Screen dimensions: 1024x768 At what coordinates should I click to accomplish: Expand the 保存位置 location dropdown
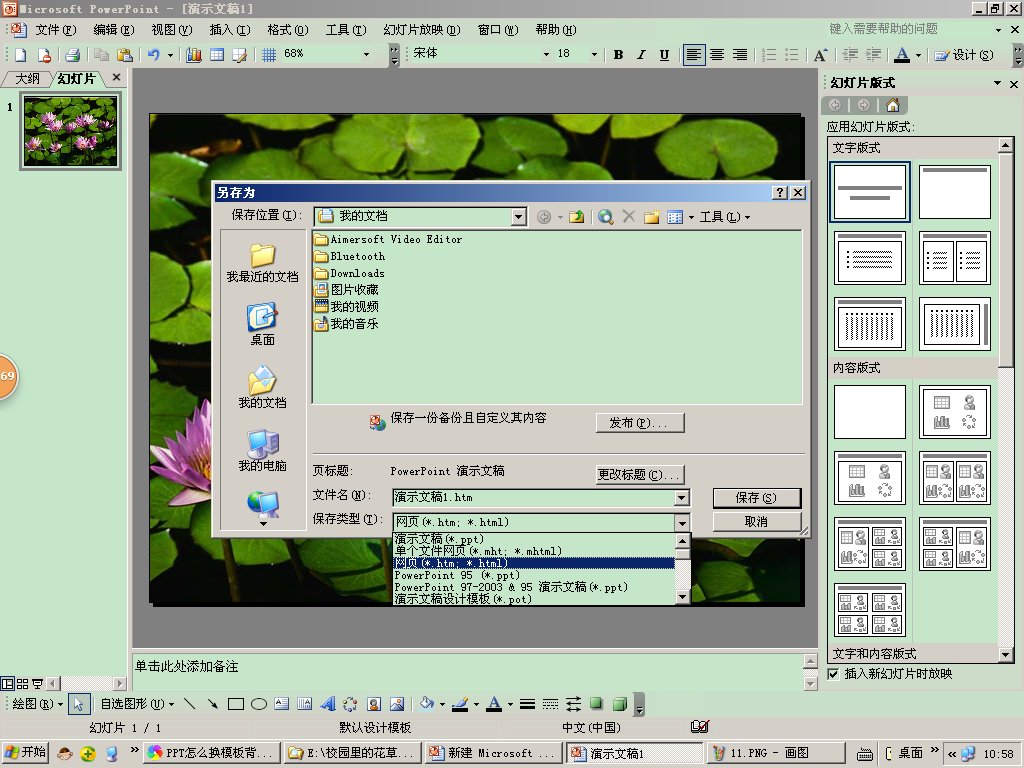(x=518, y=216)
